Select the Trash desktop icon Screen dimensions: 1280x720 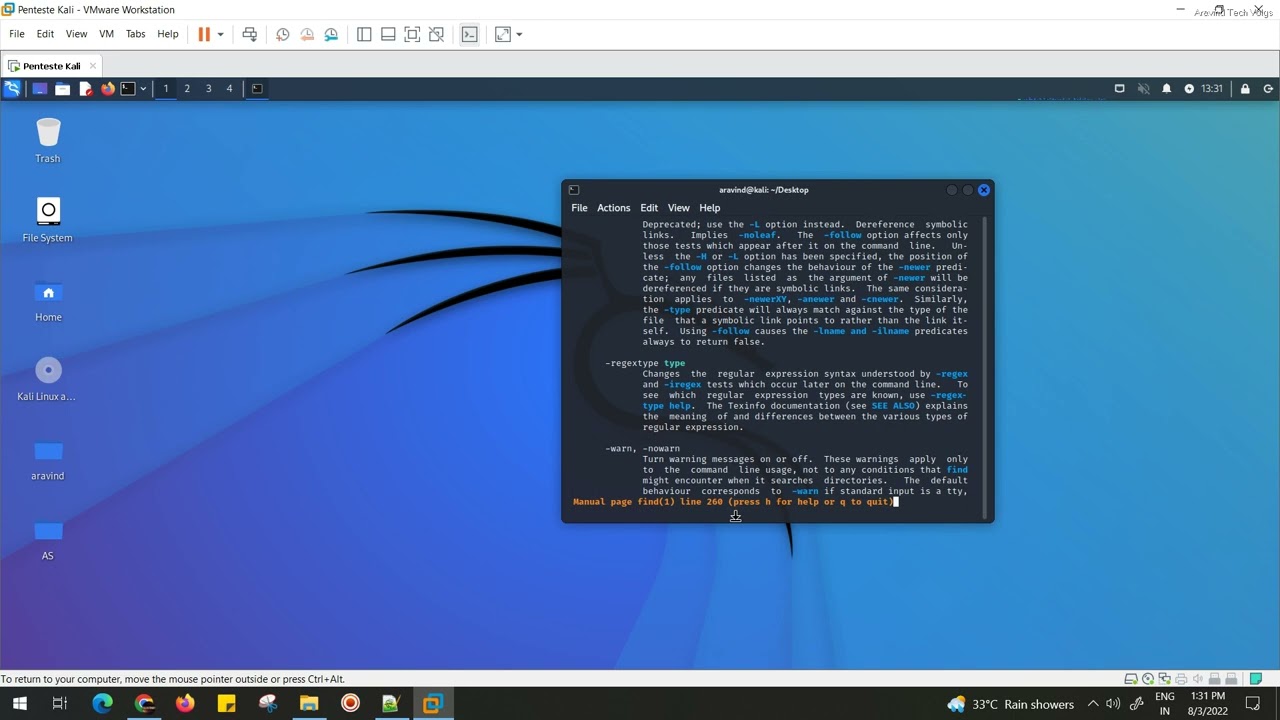[48, 140]
